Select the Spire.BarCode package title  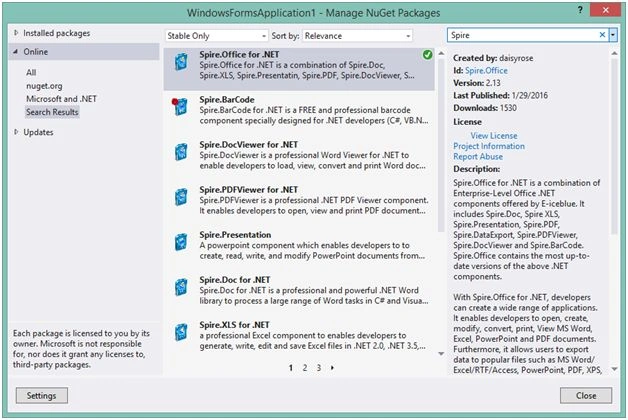pyautogui.click(x=227, y=99)
